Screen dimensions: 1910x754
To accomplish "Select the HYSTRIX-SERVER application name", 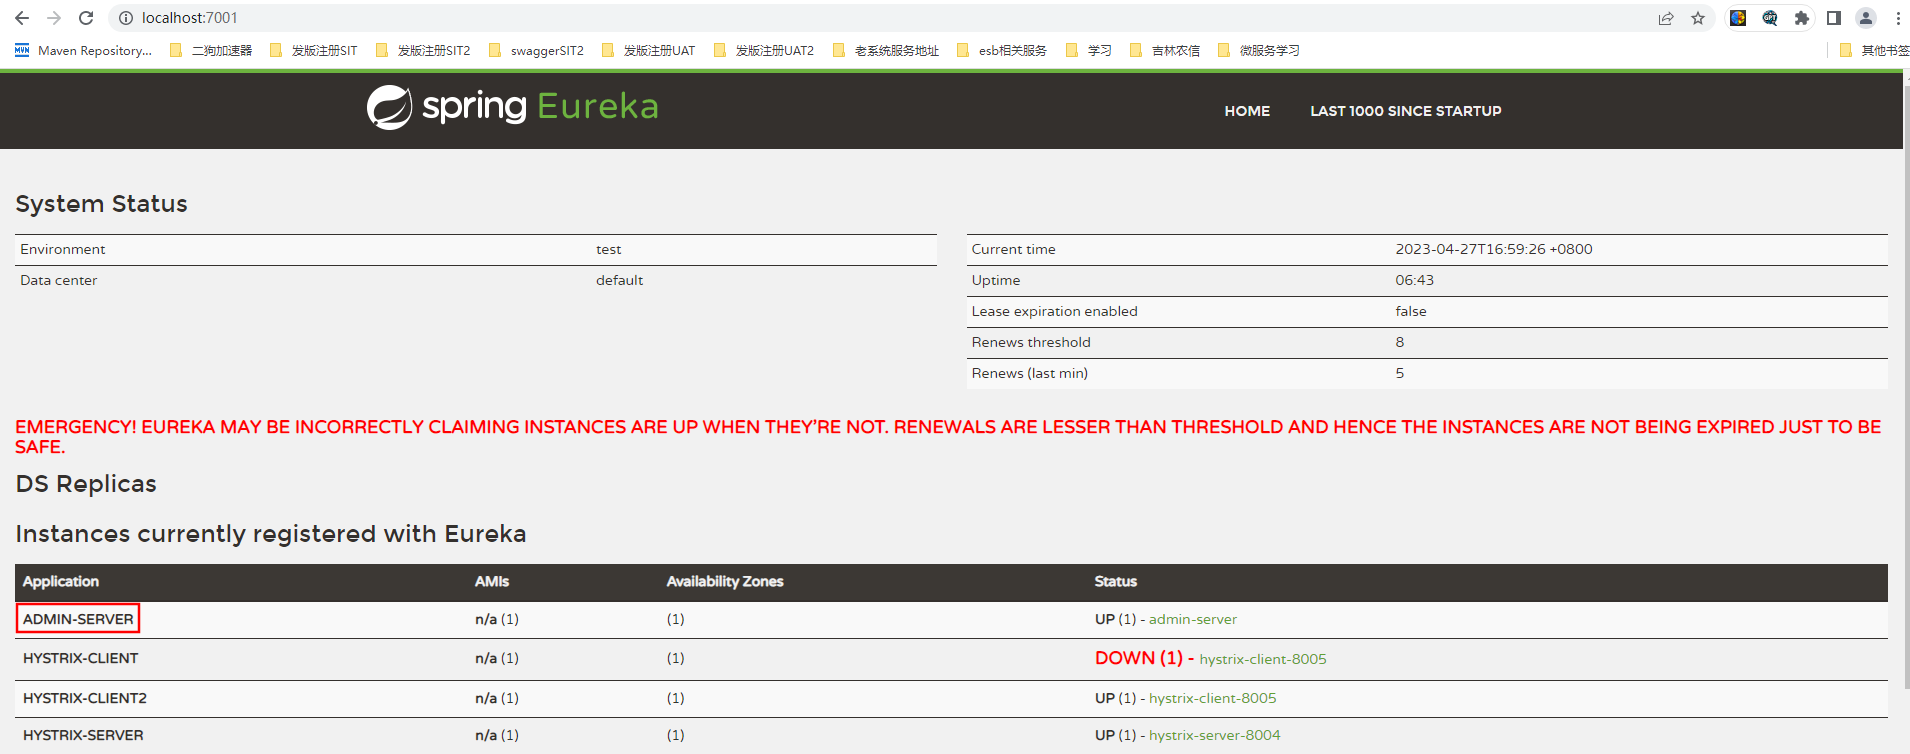I will point(83,735).
